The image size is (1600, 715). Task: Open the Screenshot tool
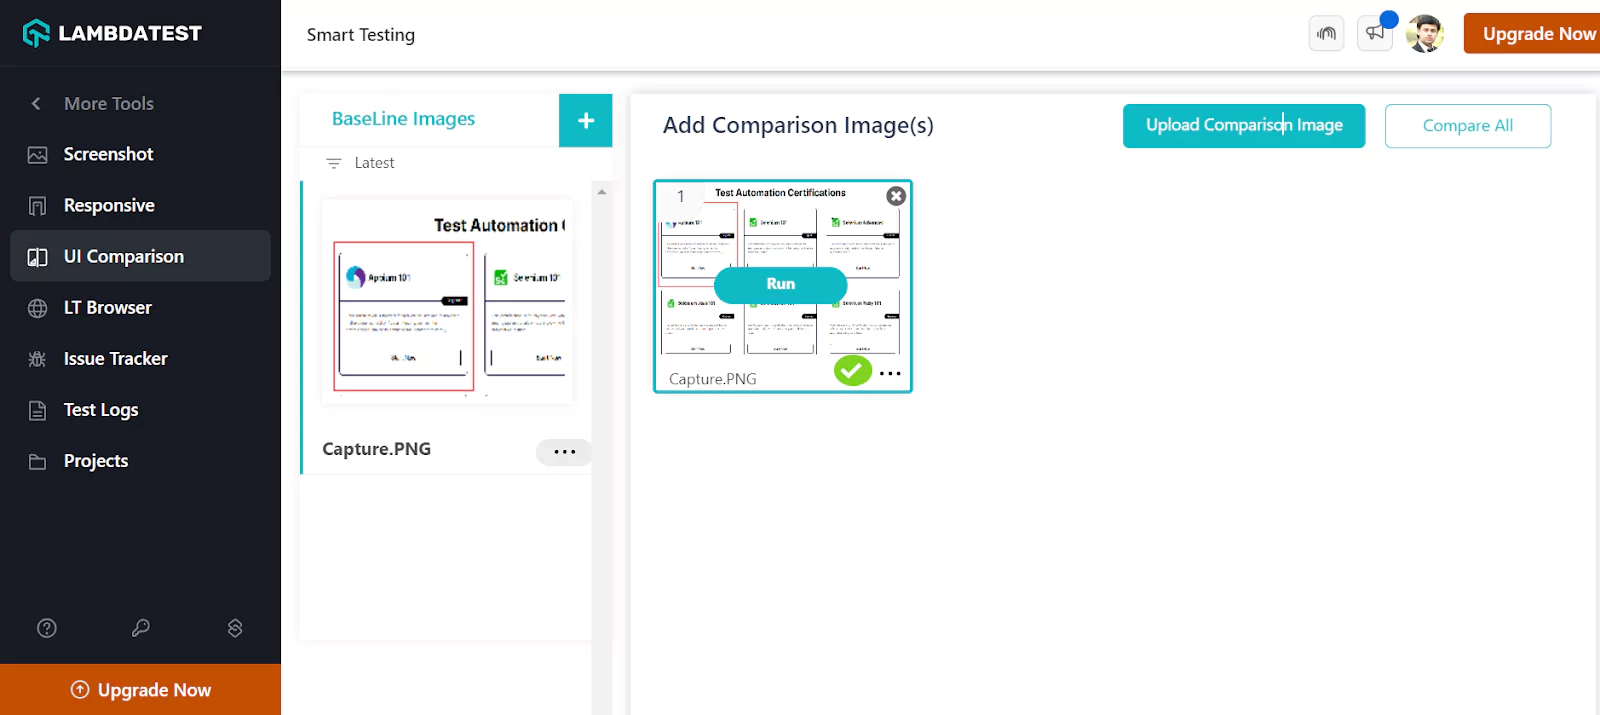(140, 154)
